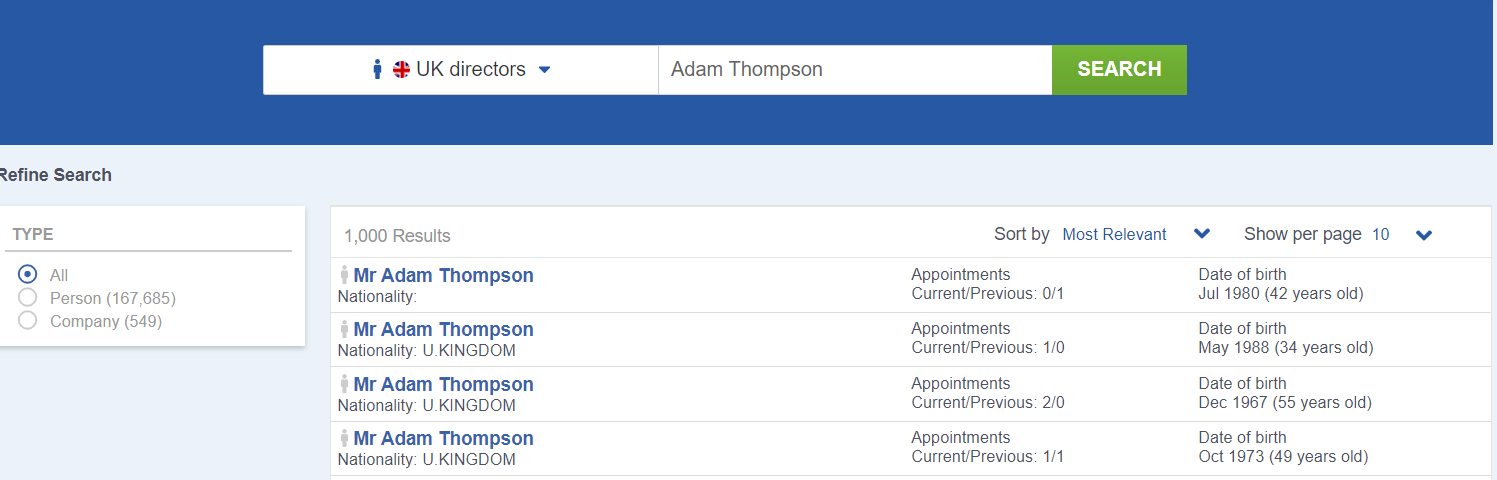Open Mr Adam Thompson aged 49 profile
1497x480 pixels.
pyautogui.click(x=443, y=438)
